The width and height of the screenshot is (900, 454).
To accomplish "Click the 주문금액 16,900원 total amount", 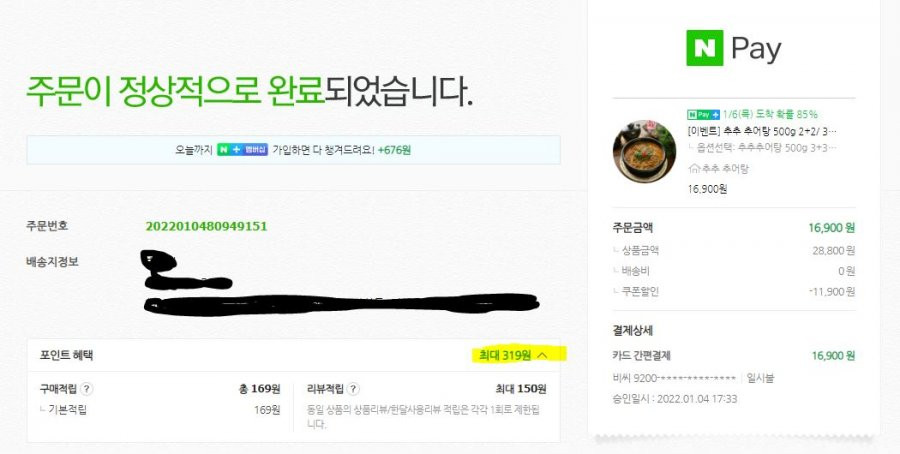I will [x=832, y=228].
